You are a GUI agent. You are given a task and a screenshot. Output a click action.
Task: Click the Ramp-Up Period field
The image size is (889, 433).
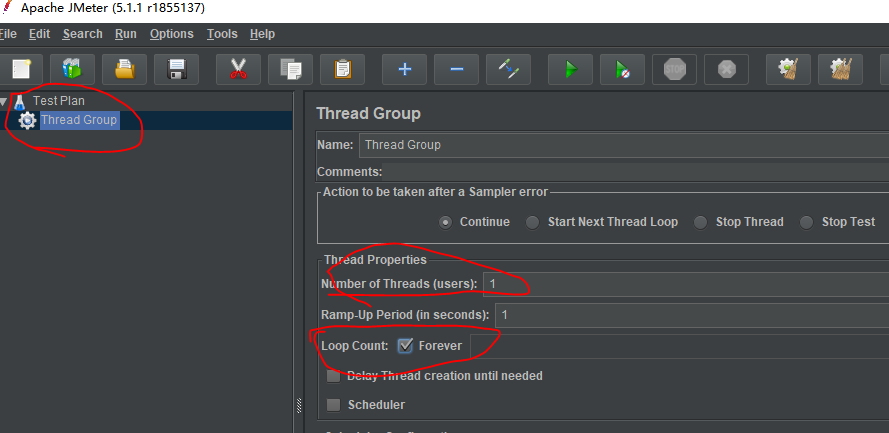click(x=692, y=315)
